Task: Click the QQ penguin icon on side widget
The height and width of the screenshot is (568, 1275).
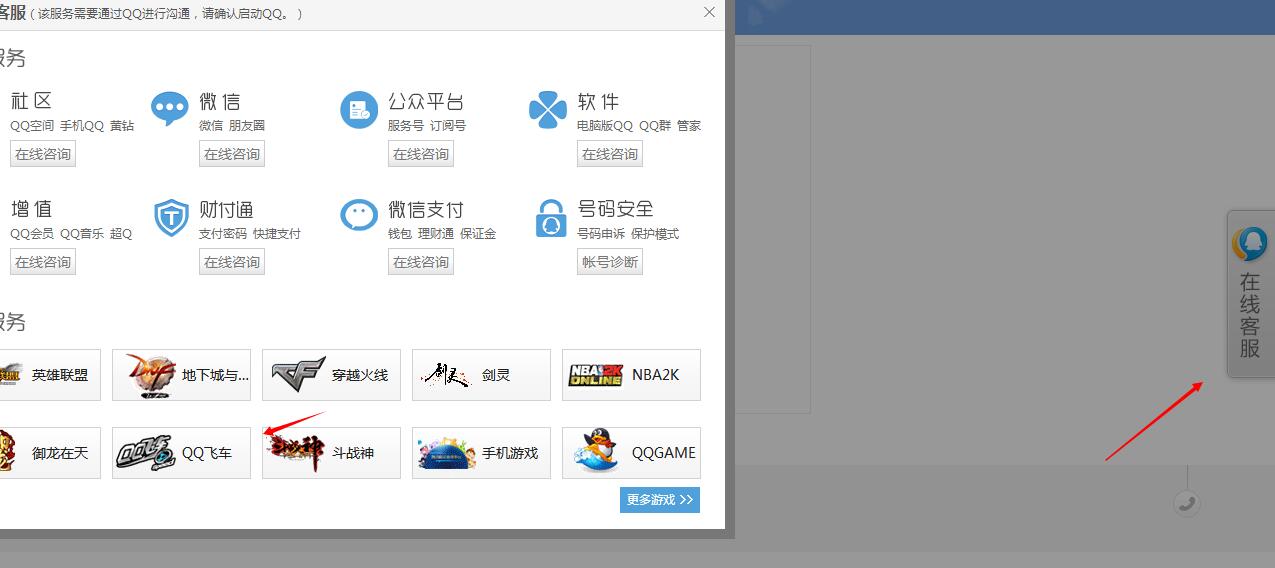Action: click(1250, 244)
